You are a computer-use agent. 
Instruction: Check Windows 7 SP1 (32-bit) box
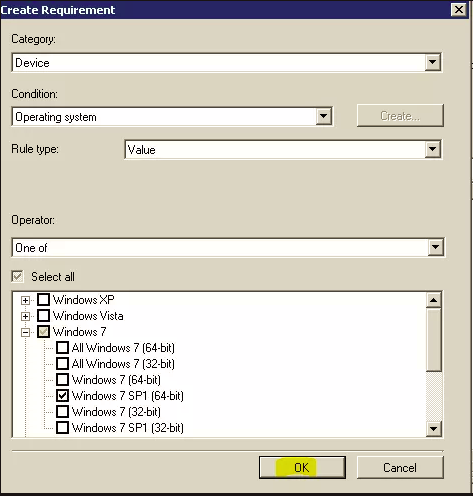click(62, 427)
